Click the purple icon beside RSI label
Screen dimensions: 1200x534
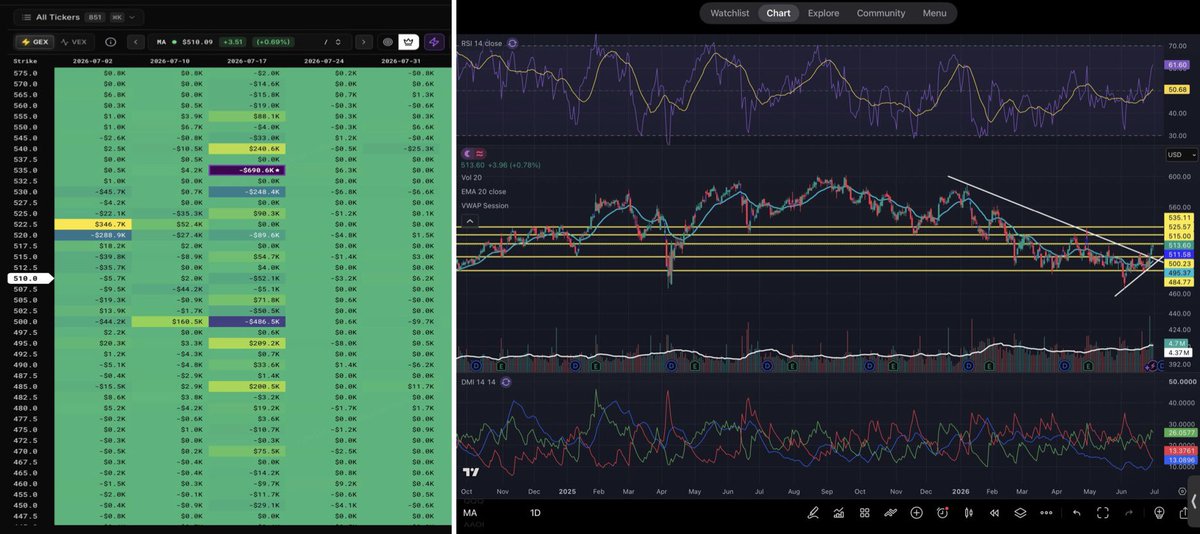[513, 44]
